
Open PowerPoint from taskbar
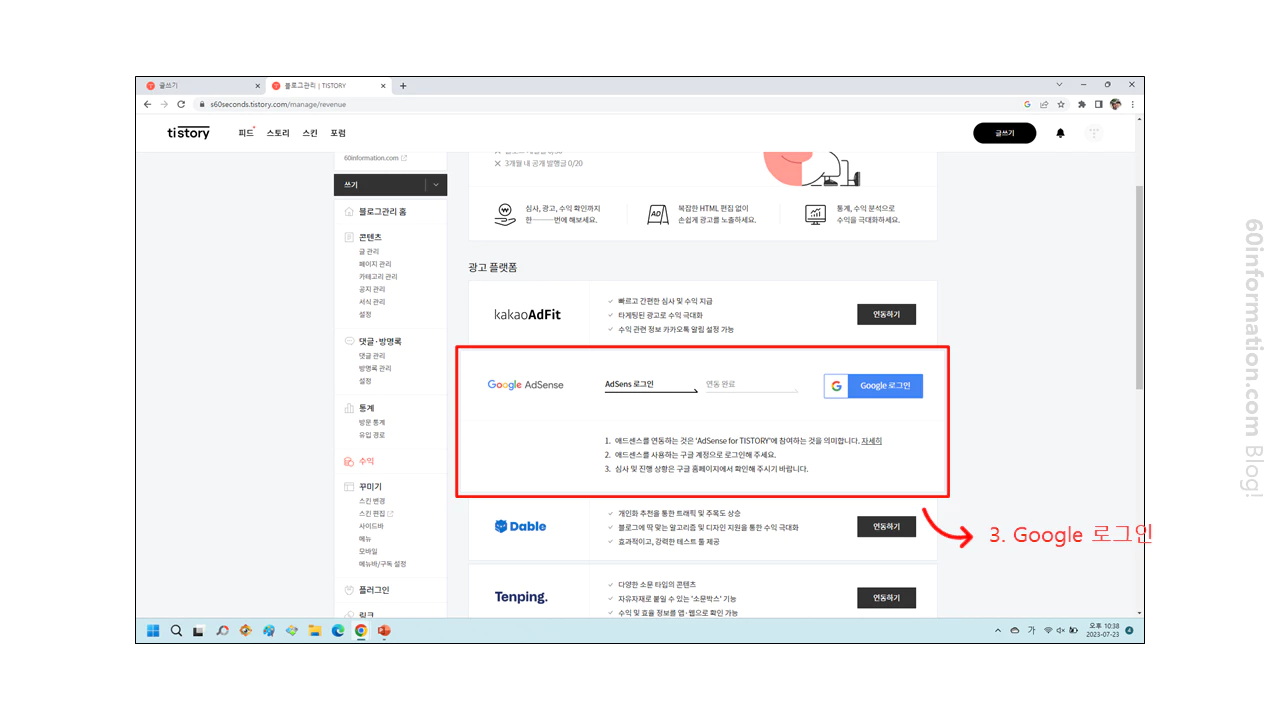tap(384, 631)
